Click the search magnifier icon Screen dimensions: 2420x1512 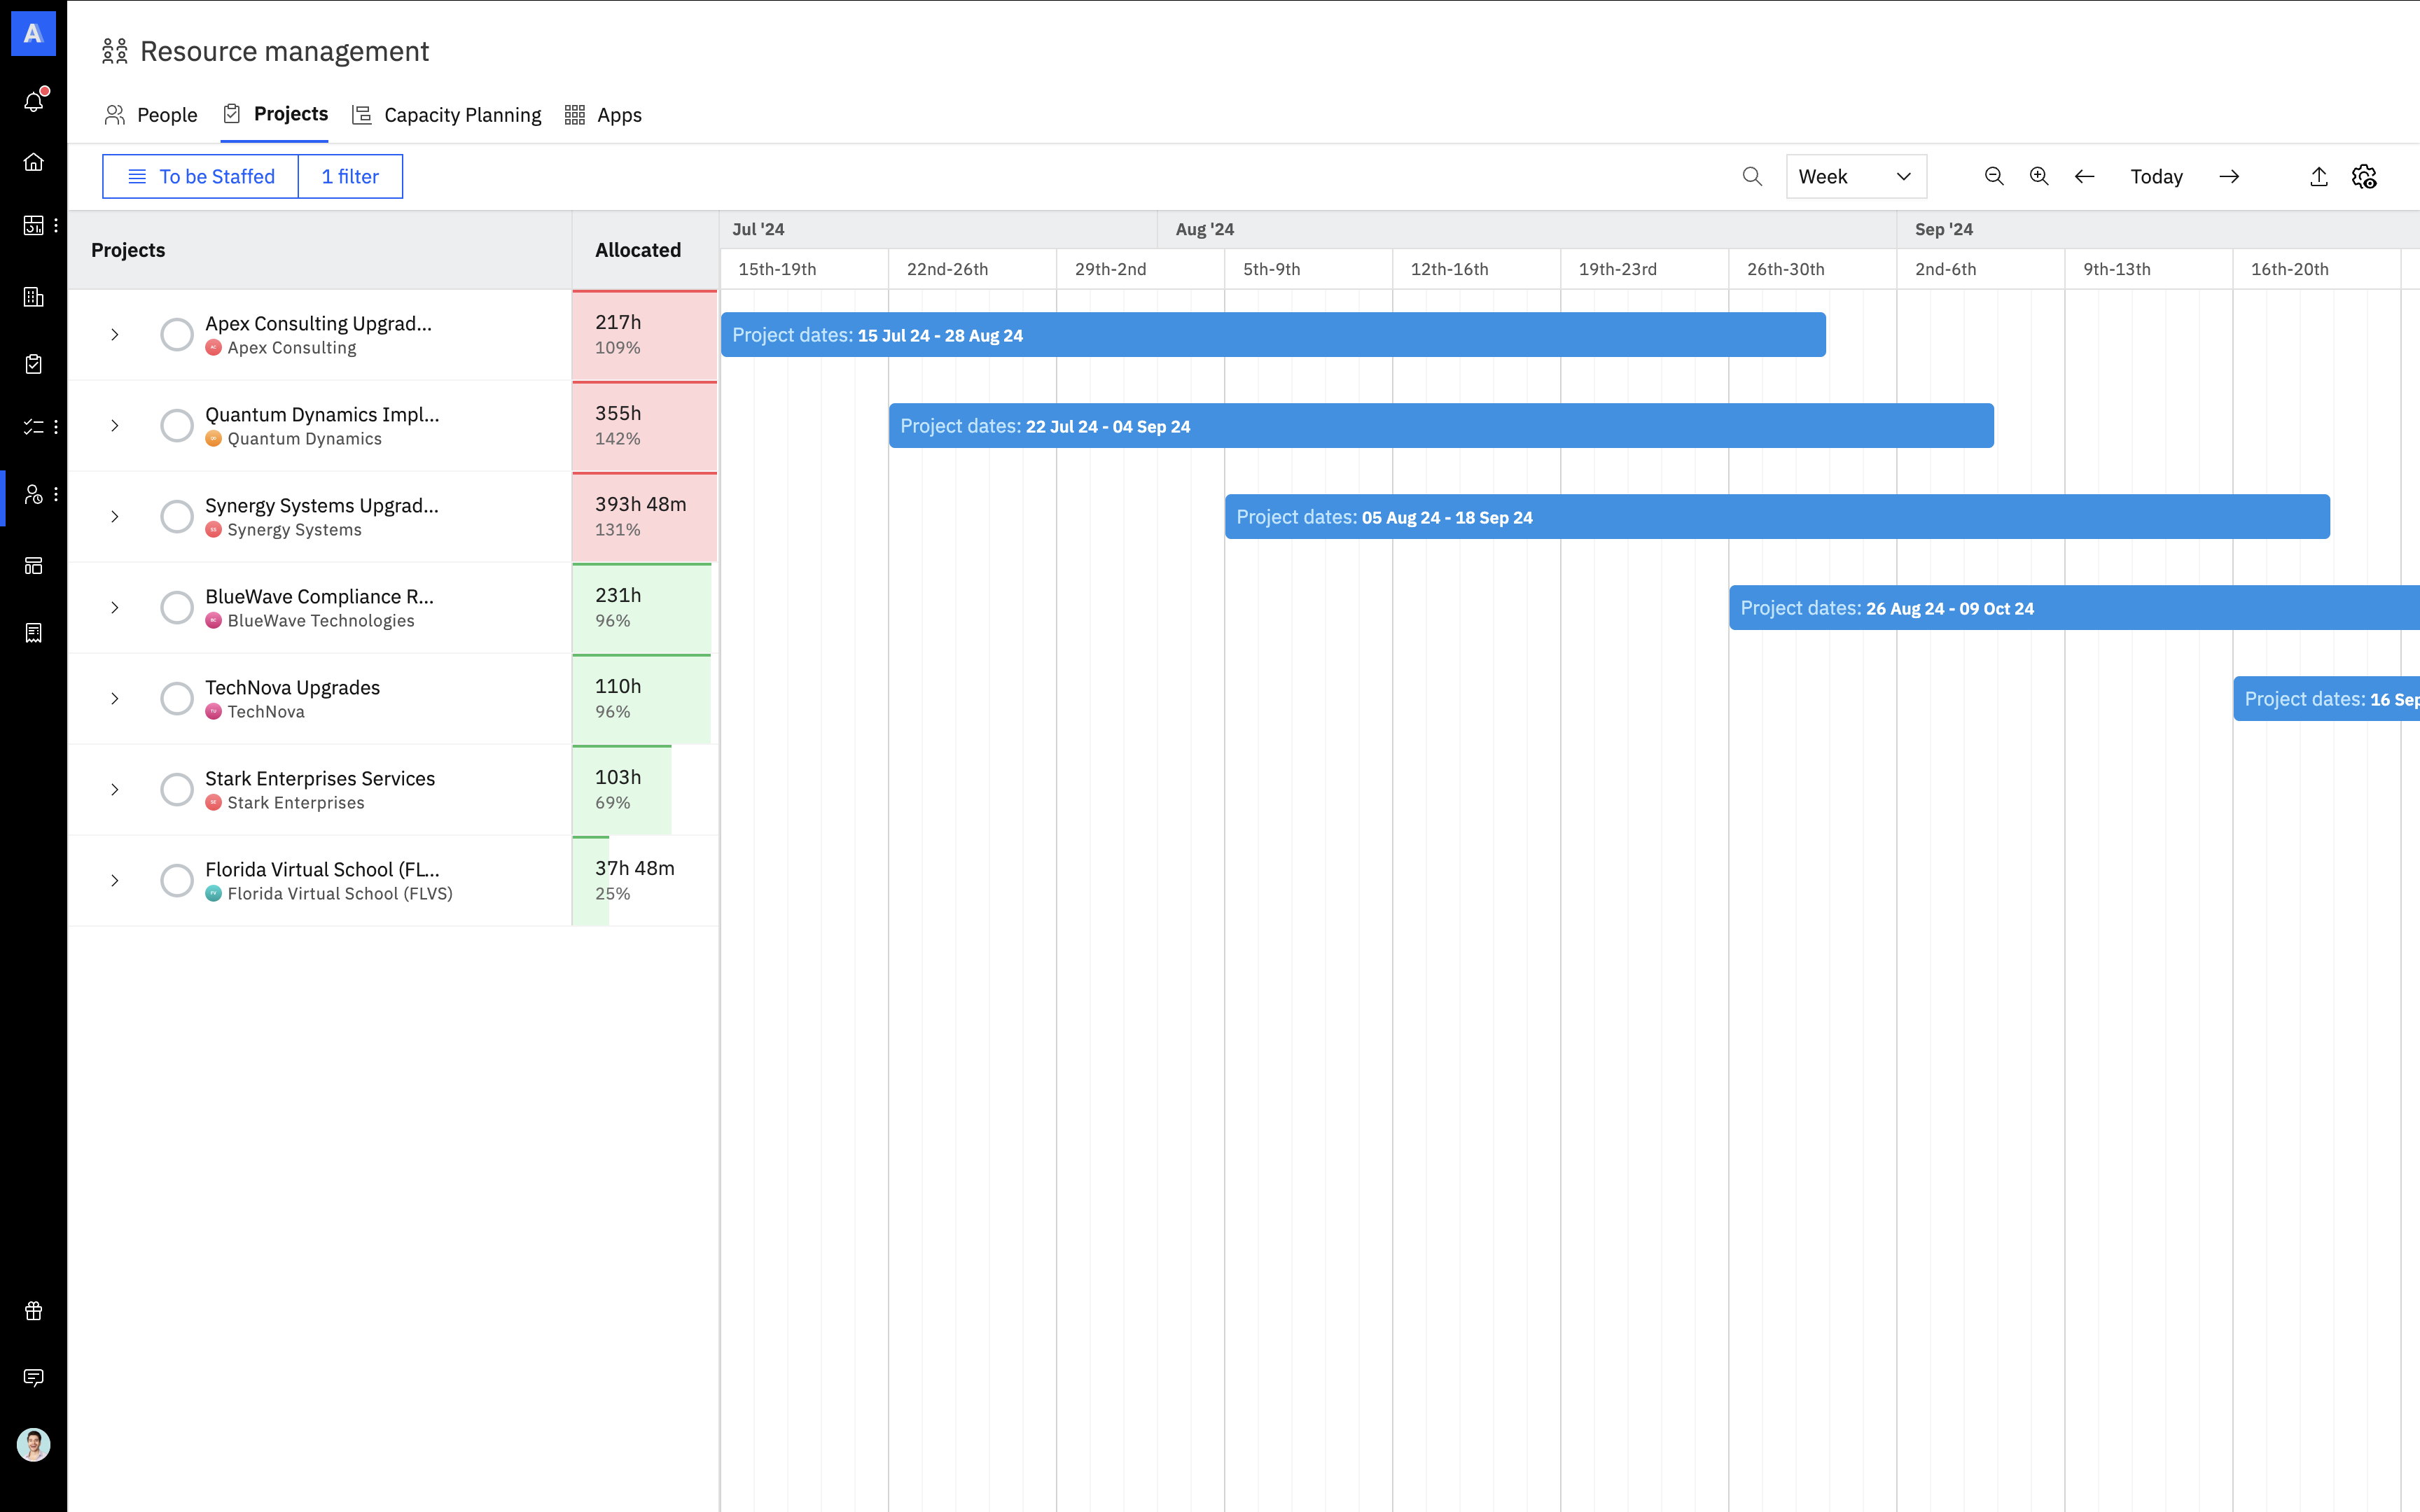[x=1751, y=176]
